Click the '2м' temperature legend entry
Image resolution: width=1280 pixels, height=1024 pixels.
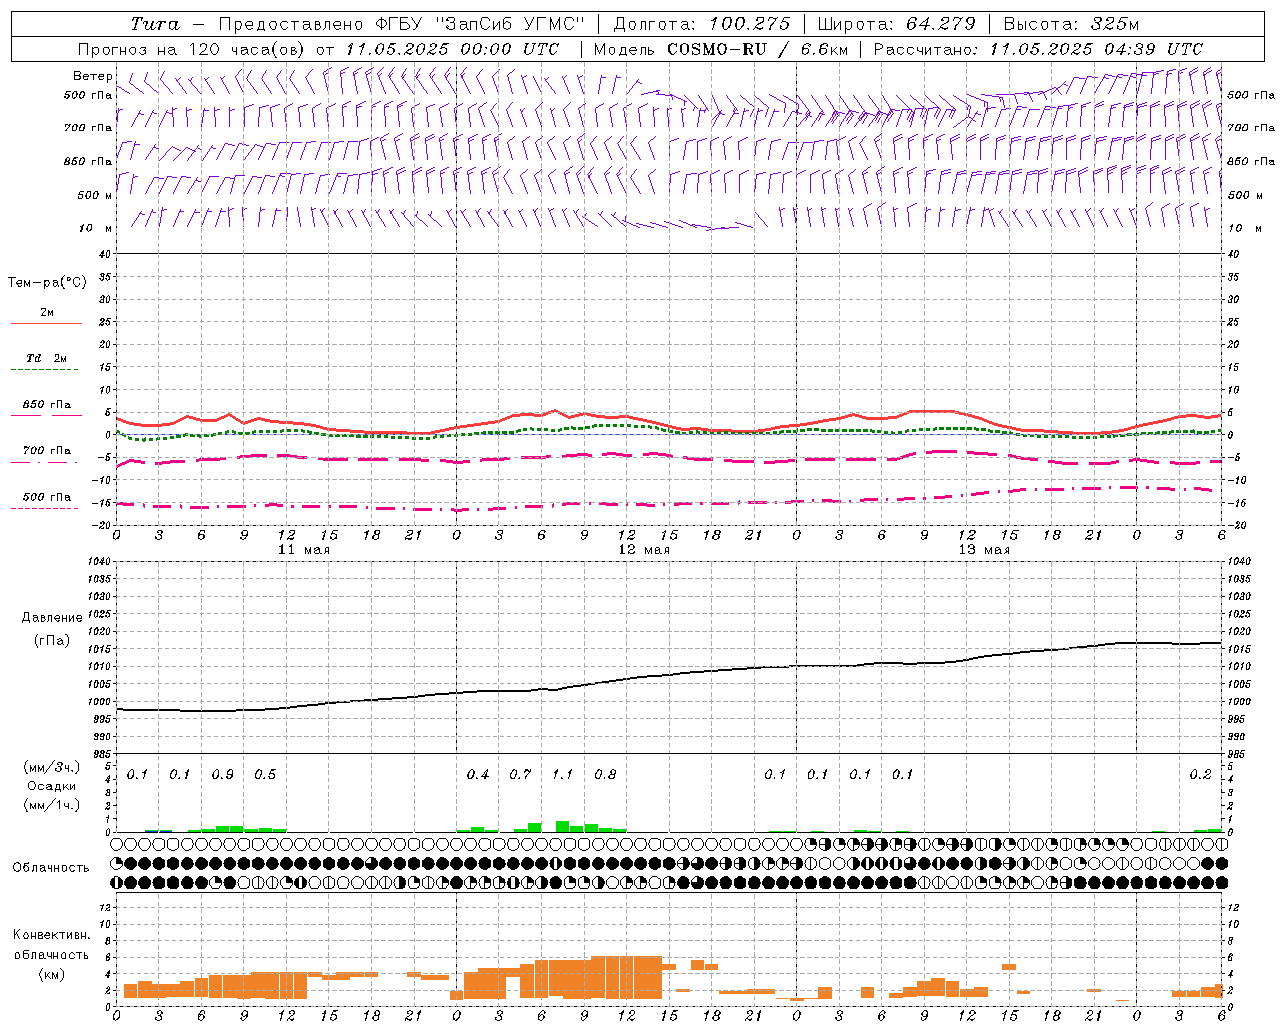click(47, 312)
